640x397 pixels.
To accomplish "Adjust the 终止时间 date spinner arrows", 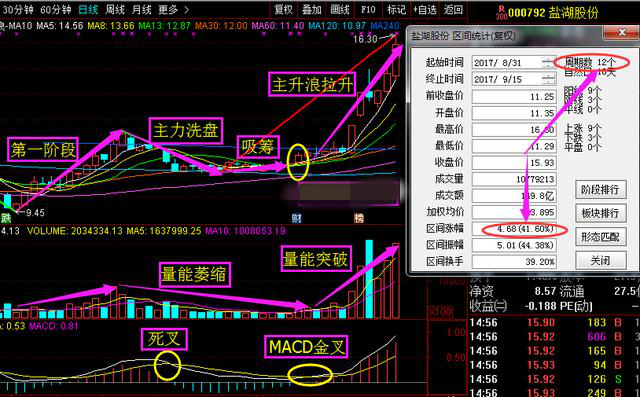I will tap(549, 79).
